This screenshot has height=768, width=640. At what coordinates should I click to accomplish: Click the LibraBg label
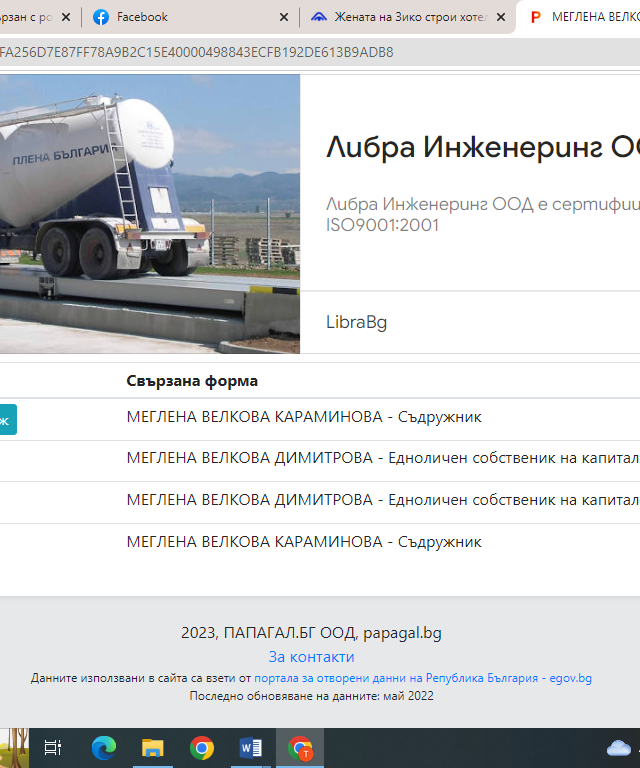[x=356, y=322]
